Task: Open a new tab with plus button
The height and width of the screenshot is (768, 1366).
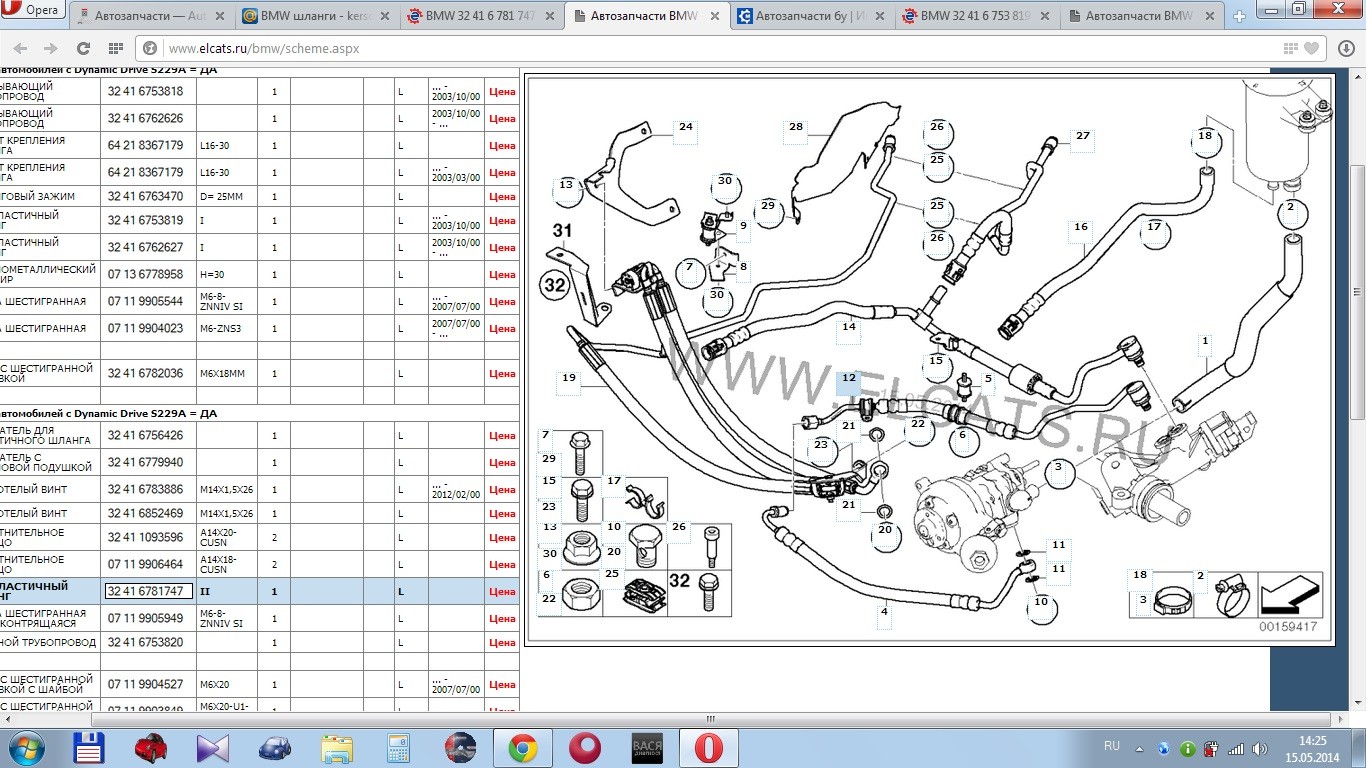Action: [x=1239, y=16]
